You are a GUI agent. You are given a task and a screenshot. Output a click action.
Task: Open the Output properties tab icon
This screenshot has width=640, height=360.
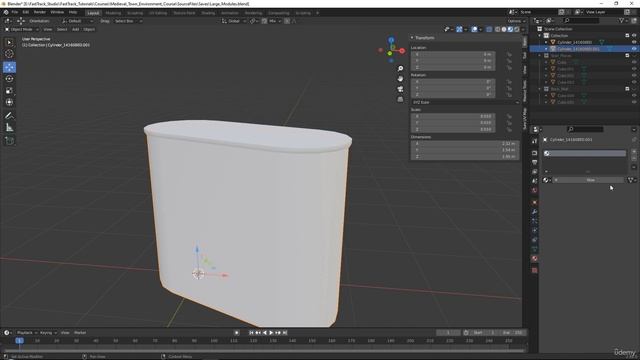point(534,162)
